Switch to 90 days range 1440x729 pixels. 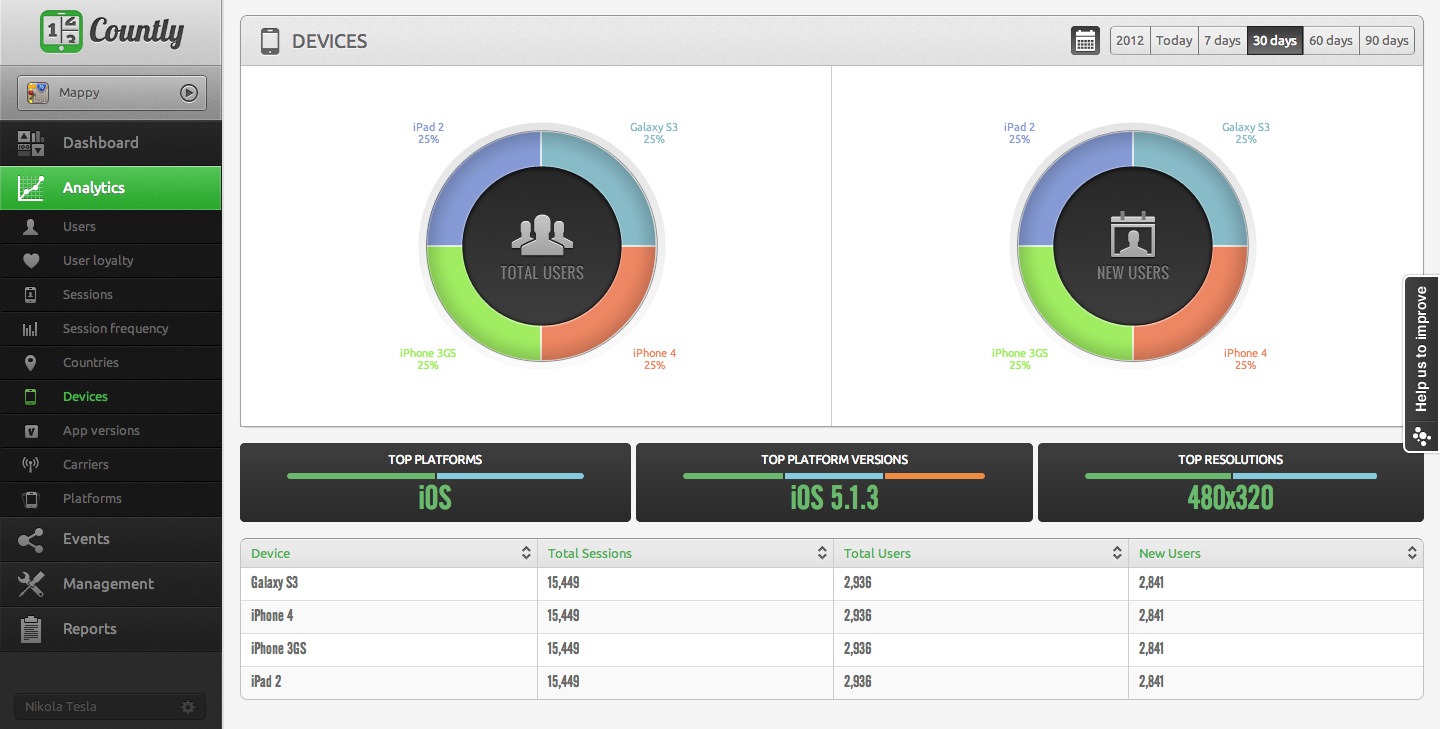pos(1387,41)
